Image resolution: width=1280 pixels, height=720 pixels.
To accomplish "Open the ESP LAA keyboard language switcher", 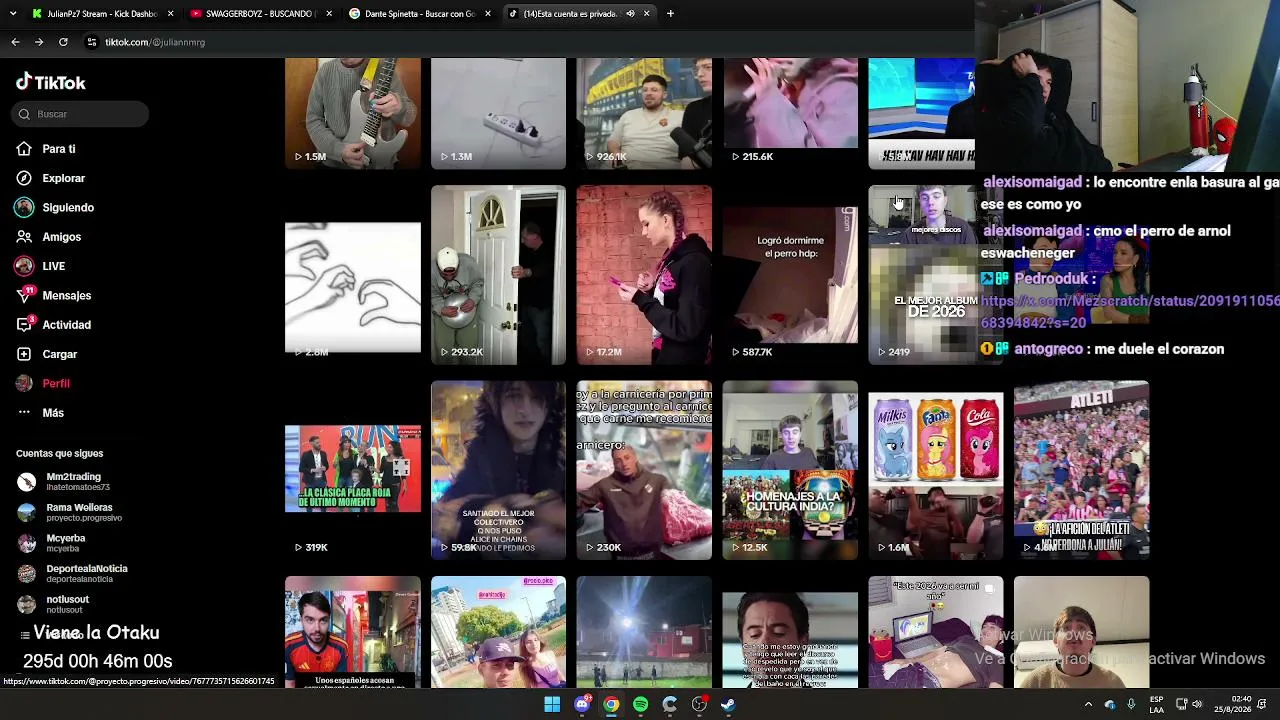I will pyautogui.click(x=1156, y=704).
